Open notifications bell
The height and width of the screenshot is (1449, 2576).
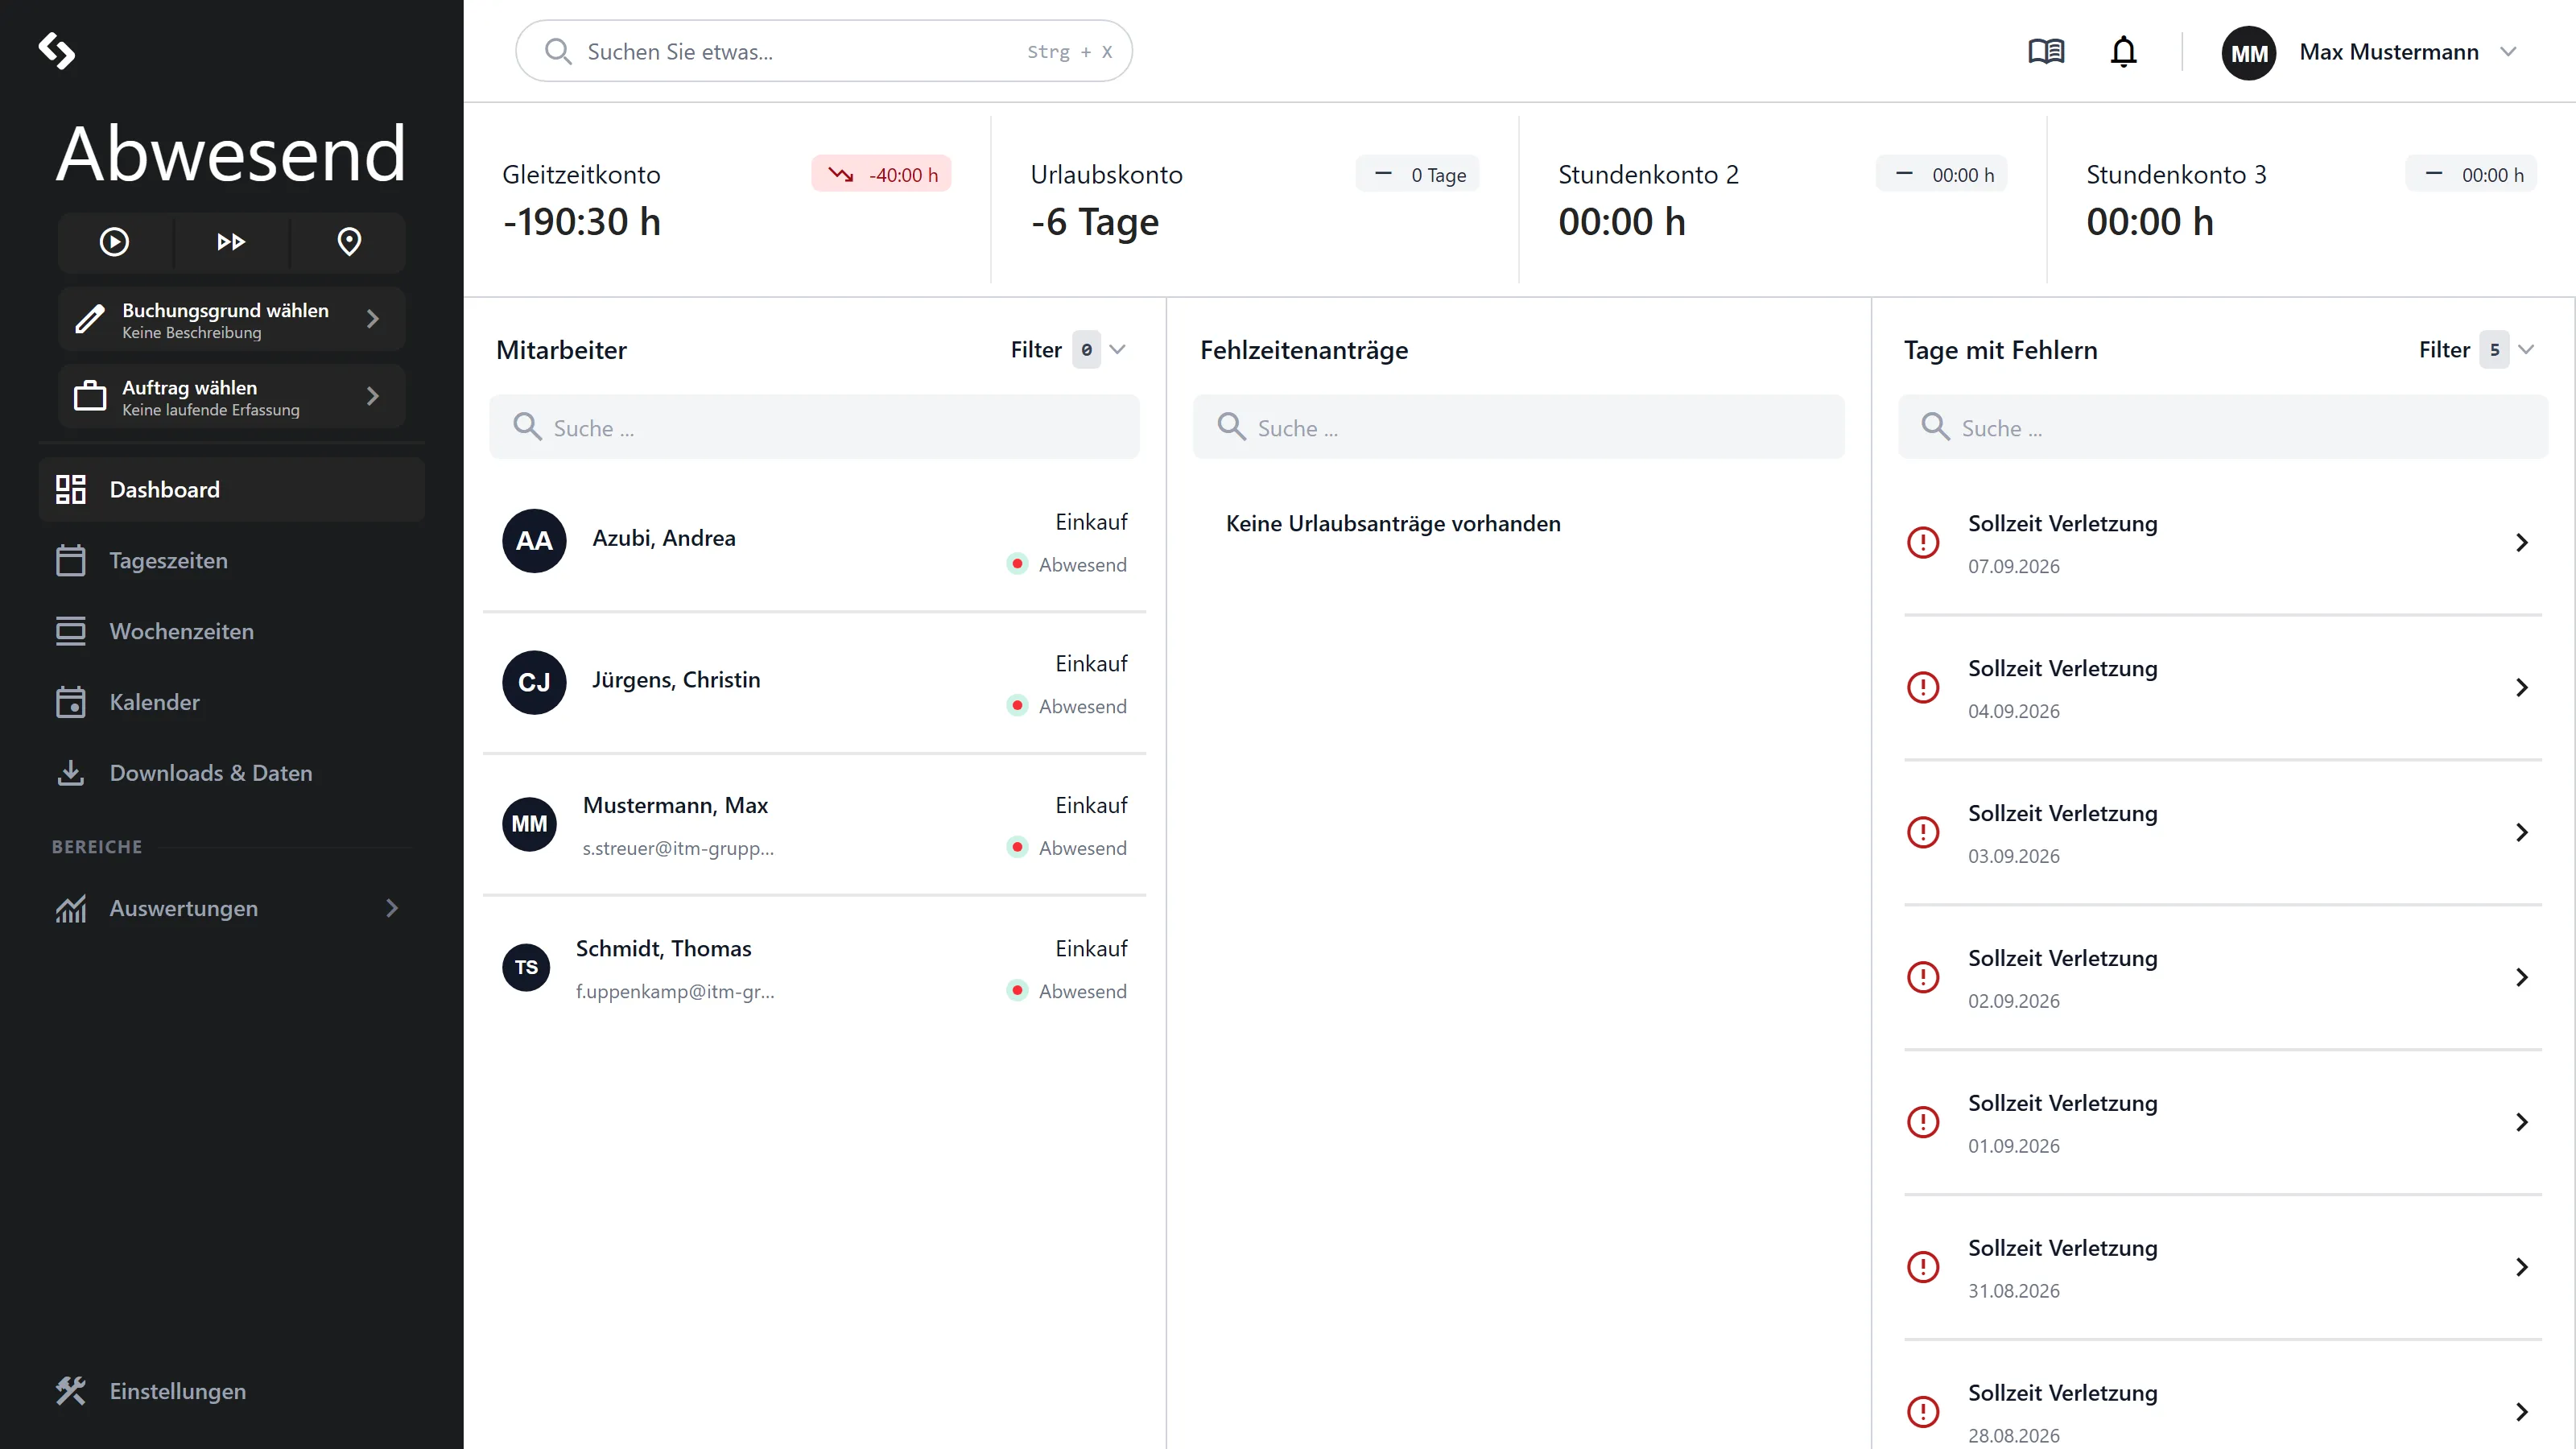pyautogui.click(x=2123, y=51)
